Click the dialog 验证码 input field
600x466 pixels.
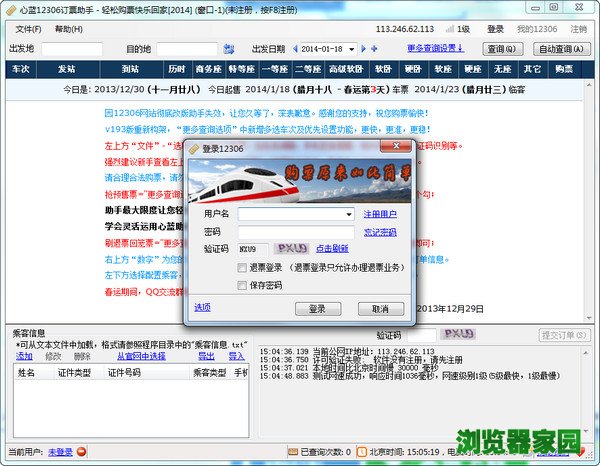tap(253, 249)
